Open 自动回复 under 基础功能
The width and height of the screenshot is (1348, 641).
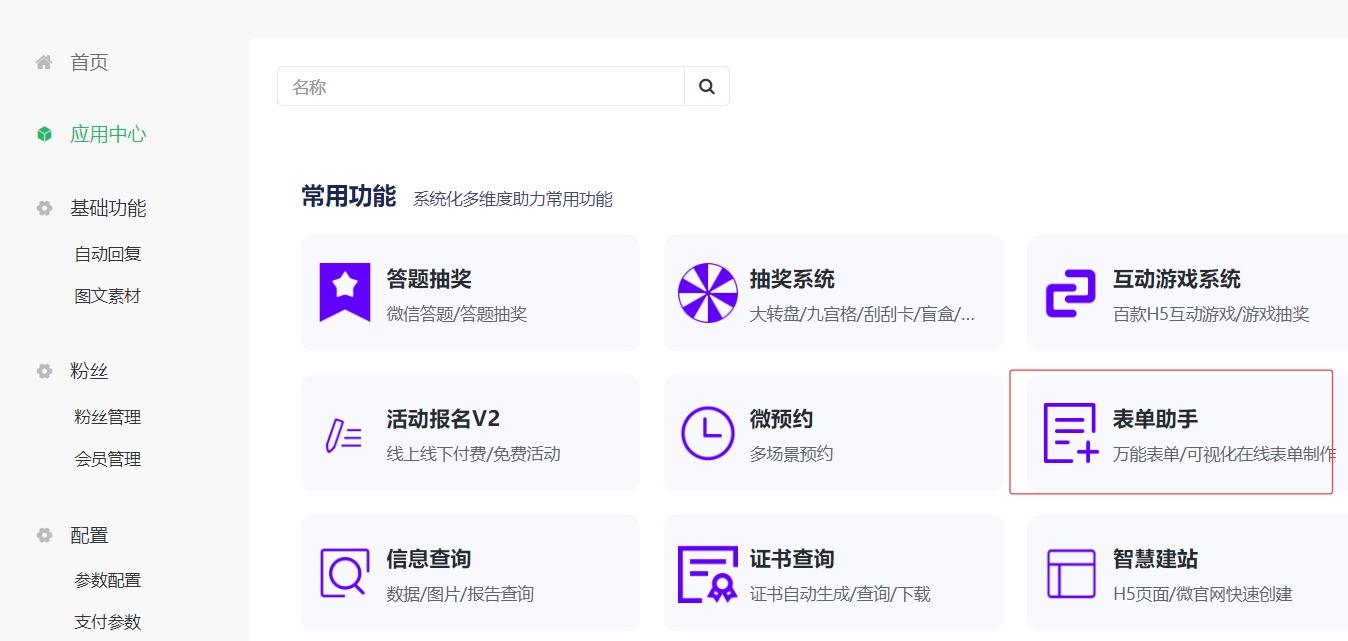[x=108, y=254]
